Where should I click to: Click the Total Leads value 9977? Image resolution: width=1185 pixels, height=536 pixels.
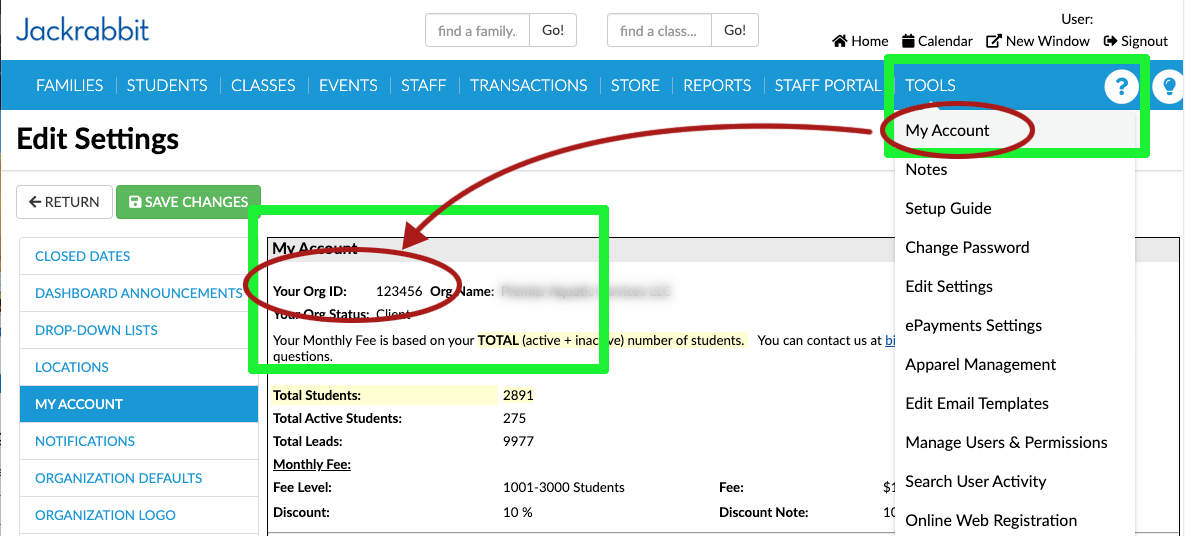point(518,442)
